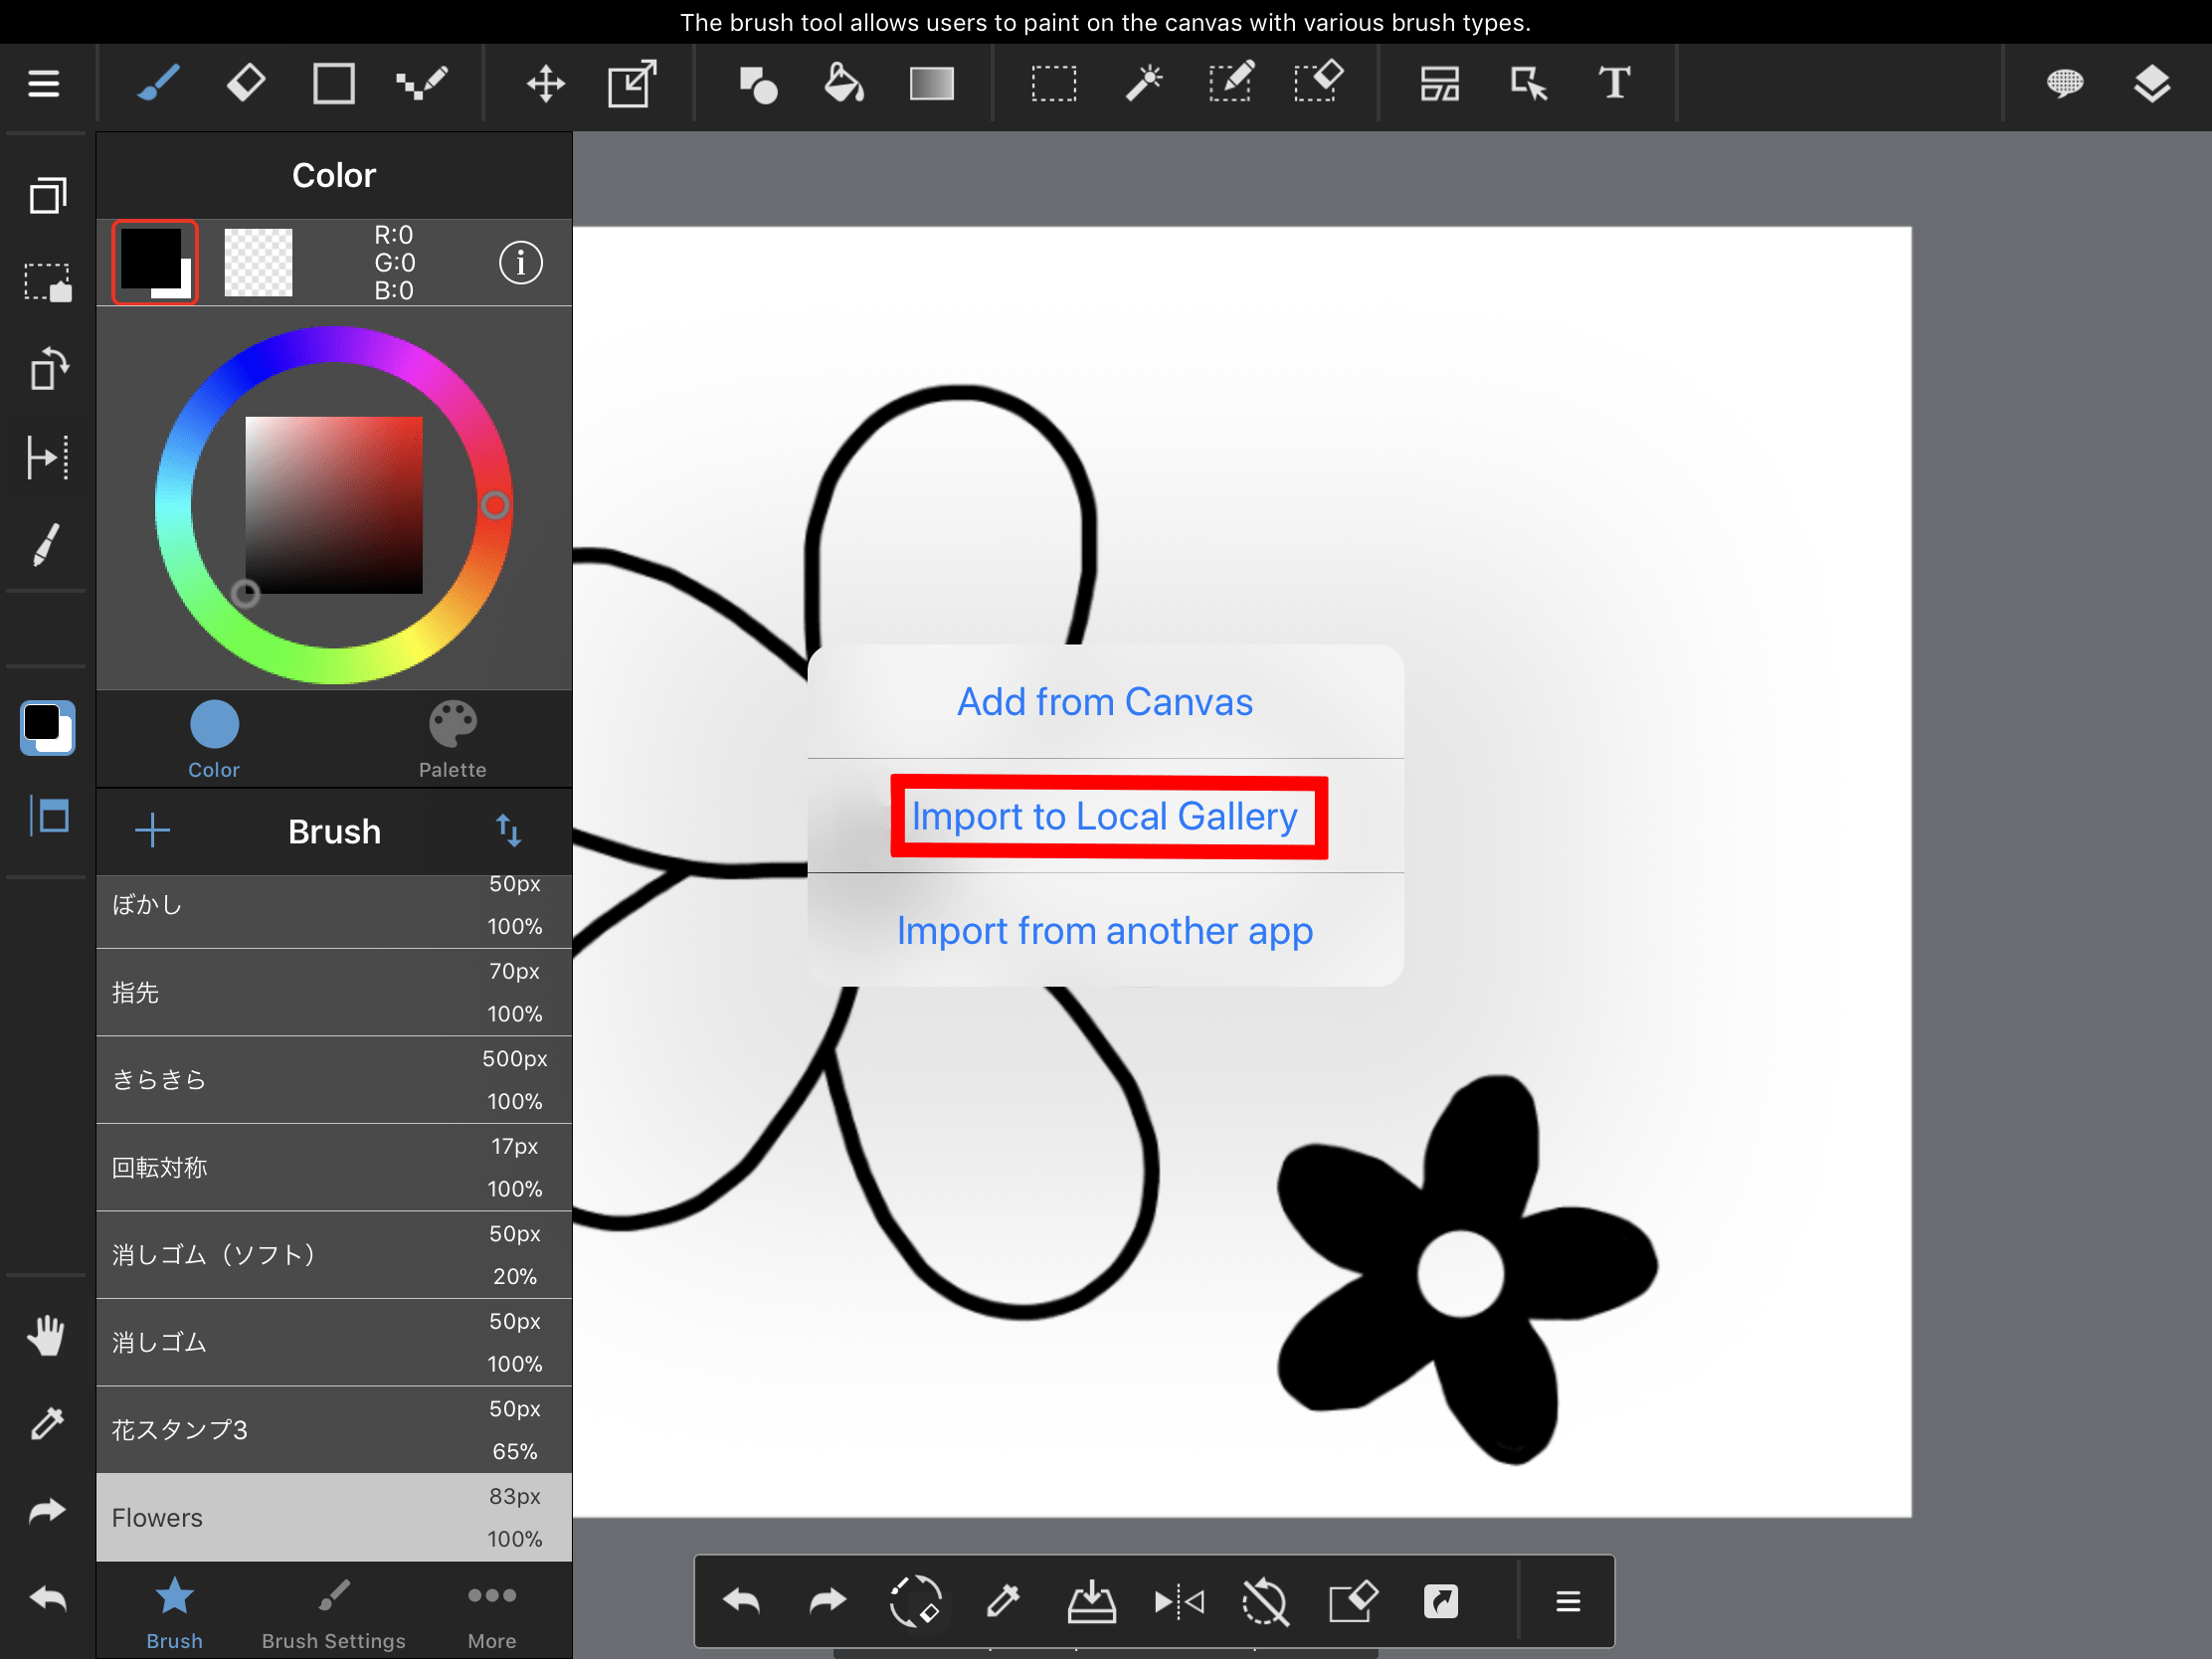Screen dimensions: 2212x1659
Task: Select the Magic Wand tool
Action: click(1145, 84)
